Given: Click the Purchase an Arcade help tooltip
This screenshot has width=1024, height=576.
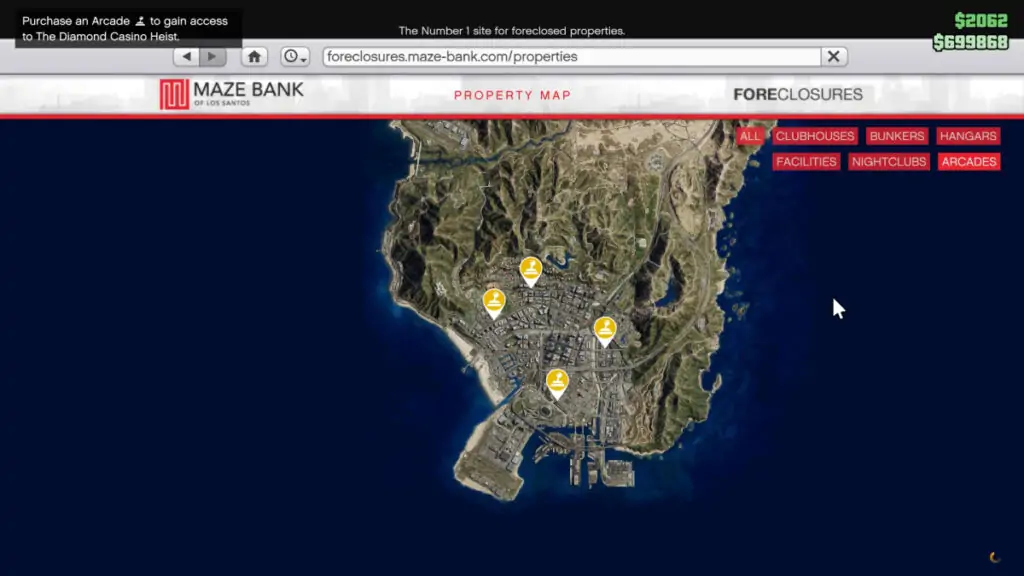Looking at the screenshot, I should tap(128, 29).
